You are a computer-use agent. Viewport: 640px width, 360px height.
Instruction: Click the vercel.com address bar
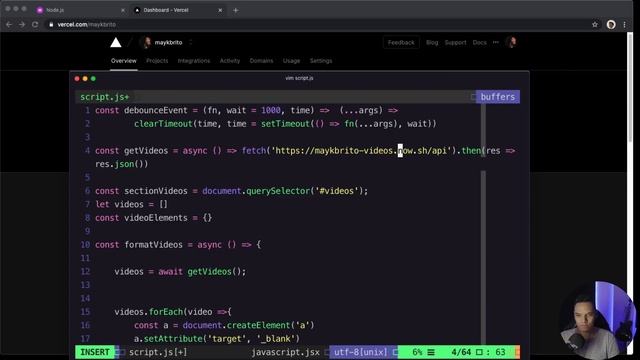tap(318, 24)
